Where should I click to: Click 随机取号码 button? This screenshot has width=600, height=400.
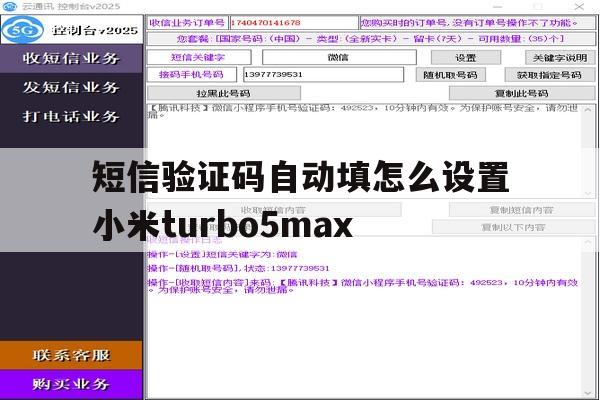[x=451, y=75]
